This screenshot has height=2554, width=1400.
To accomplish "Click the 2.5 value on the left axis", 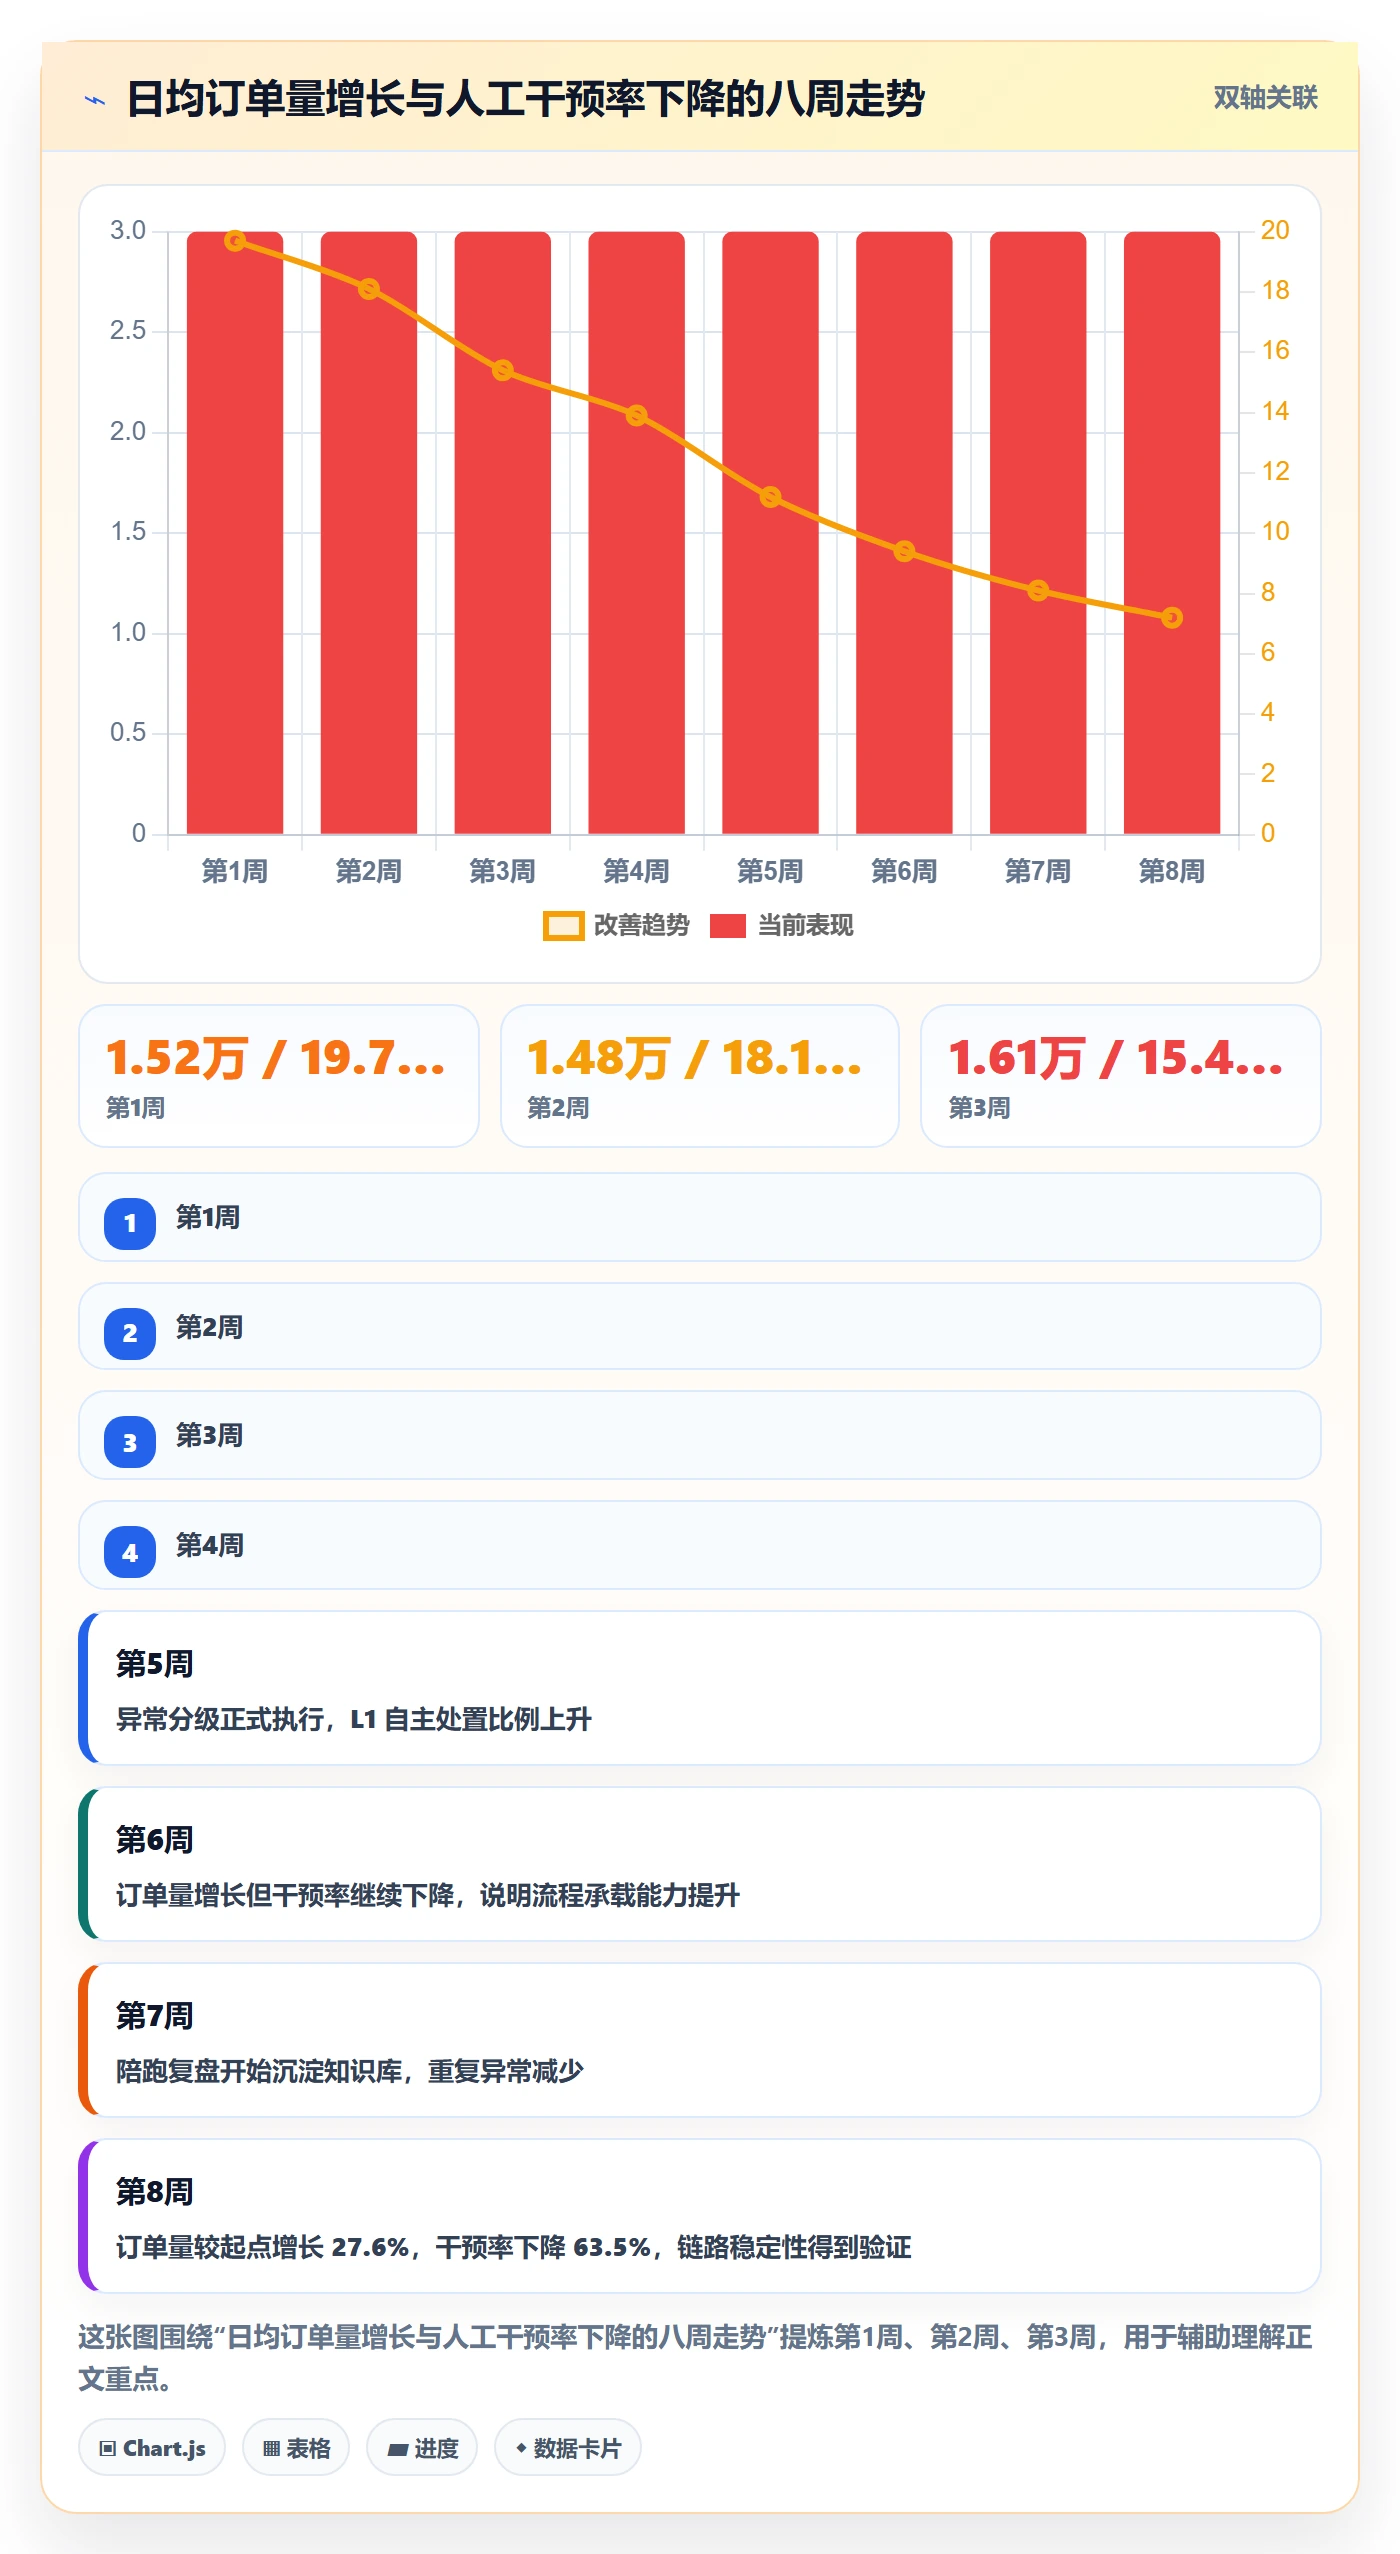I will coord(128,331).
